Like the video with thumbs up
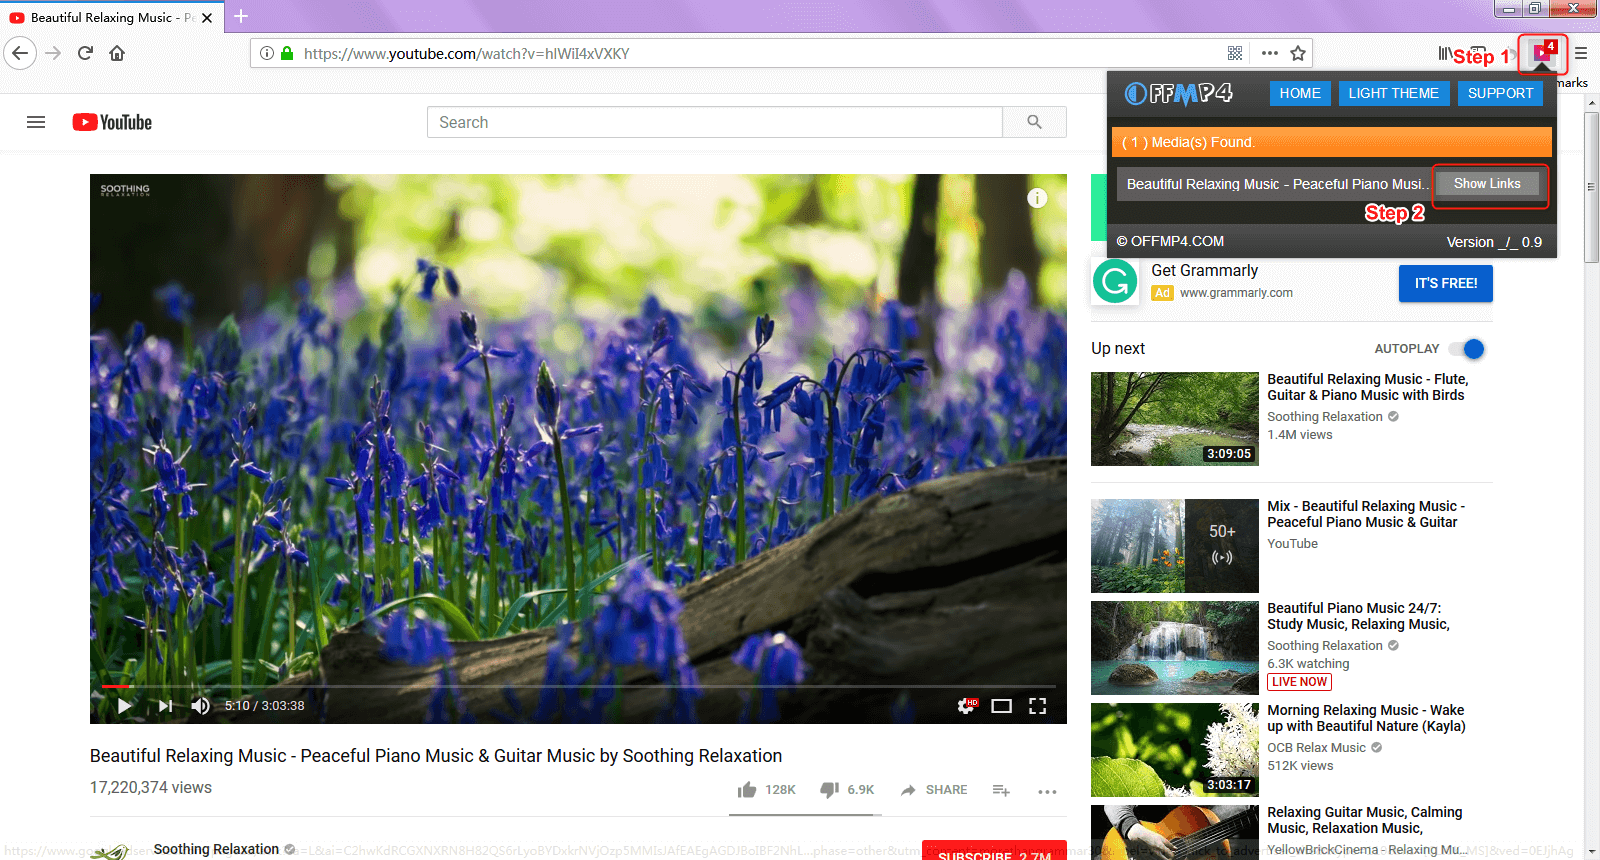 point(747,790)
